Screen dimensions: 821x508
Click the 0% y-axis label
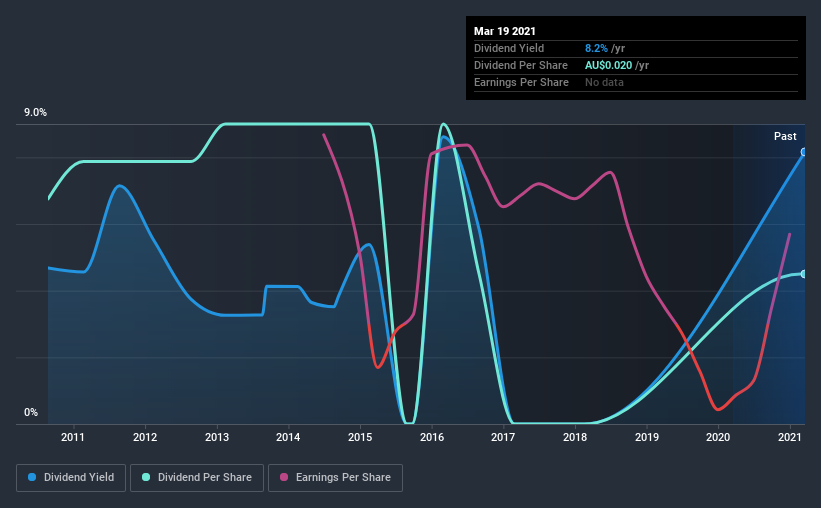[31, 413]
